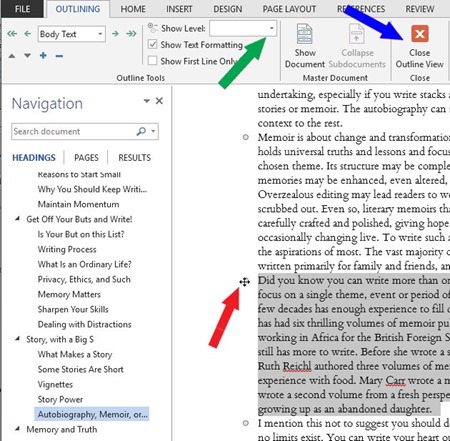Image resolution: width=450 pixels, height=441 pixels.
Task: Go to 'Vignettes' heading
Action: [x=55, y=384]
